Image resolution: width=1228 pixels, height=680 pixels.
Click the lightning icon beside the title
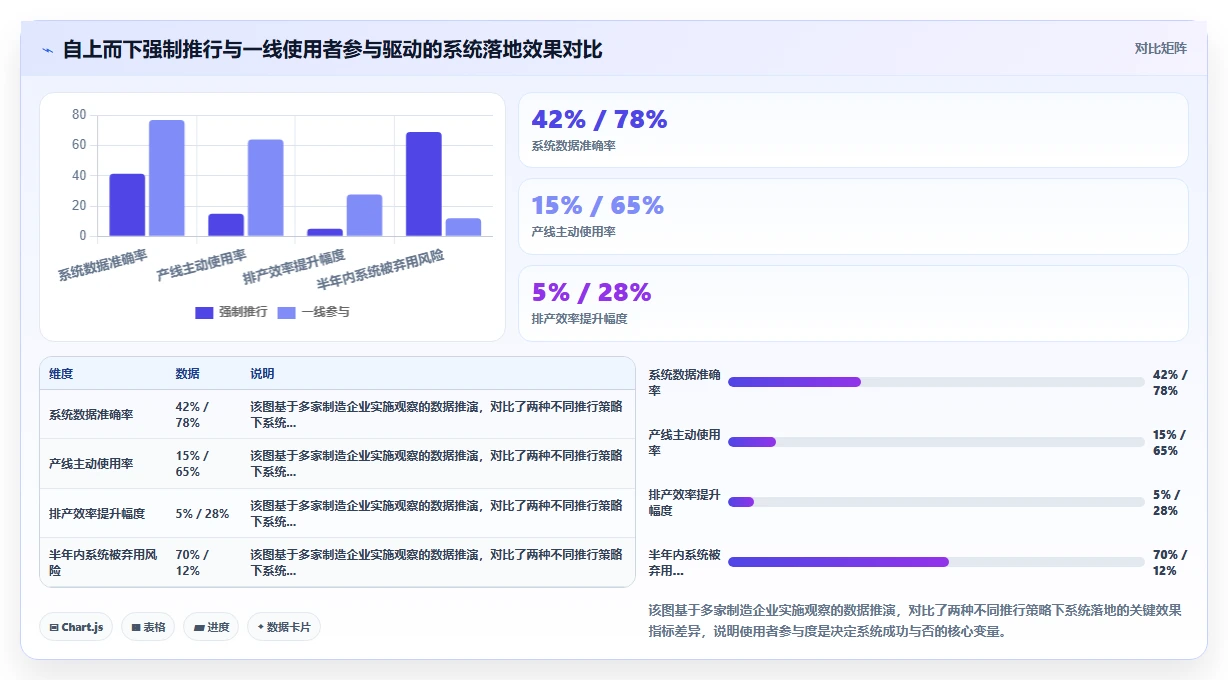[x=47, y=50]
